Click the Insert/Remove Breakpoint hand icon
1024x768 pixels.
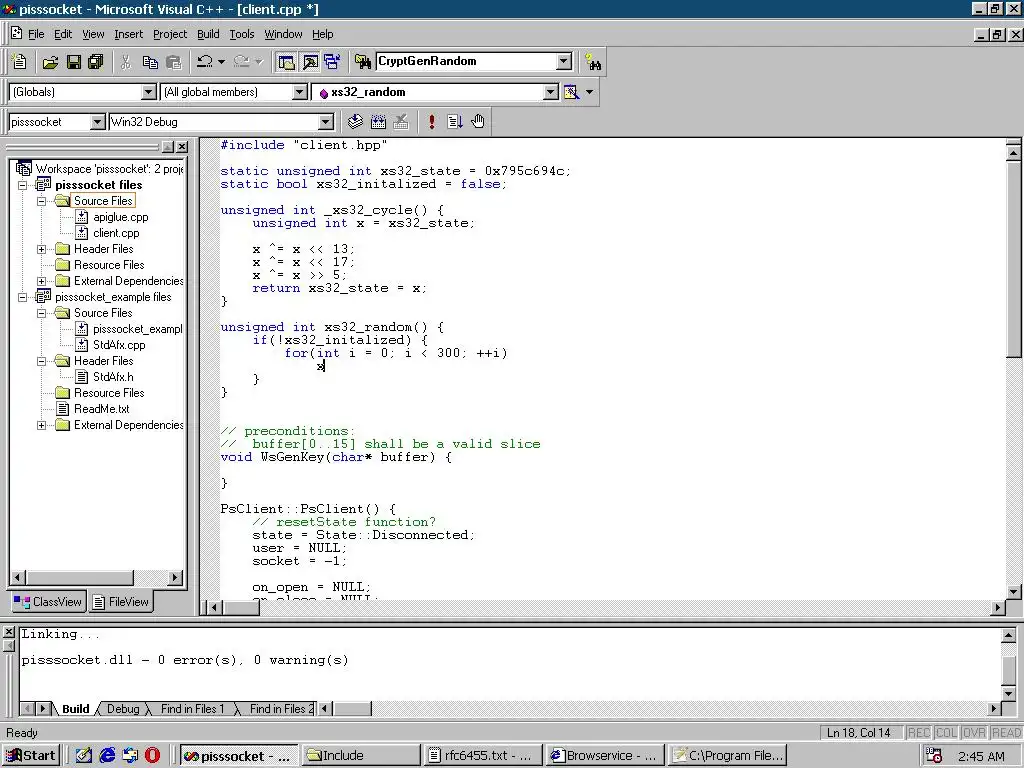tap(478, 121)
